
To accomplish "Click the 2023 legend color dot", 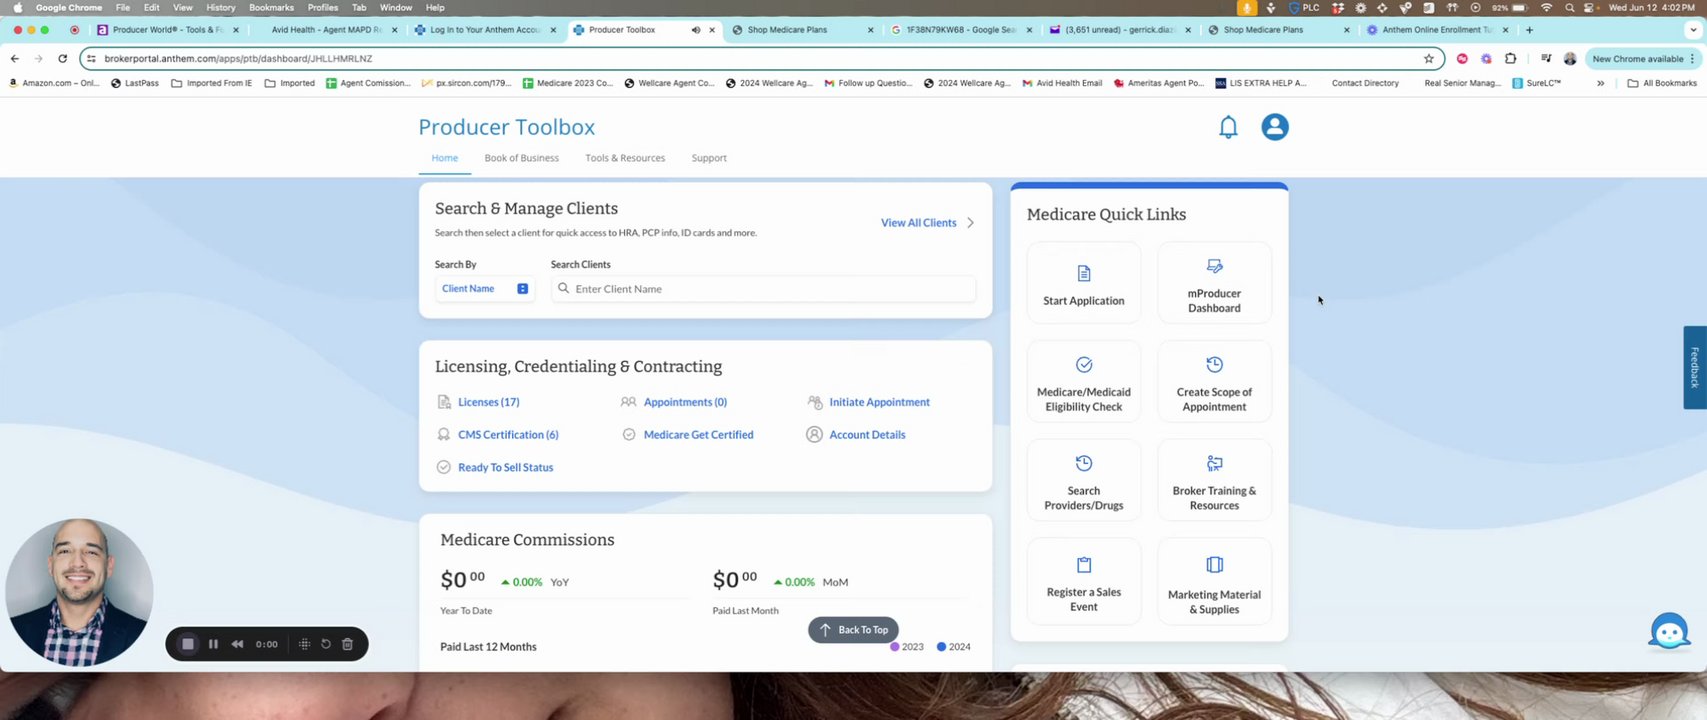I will tap(895, 647).
